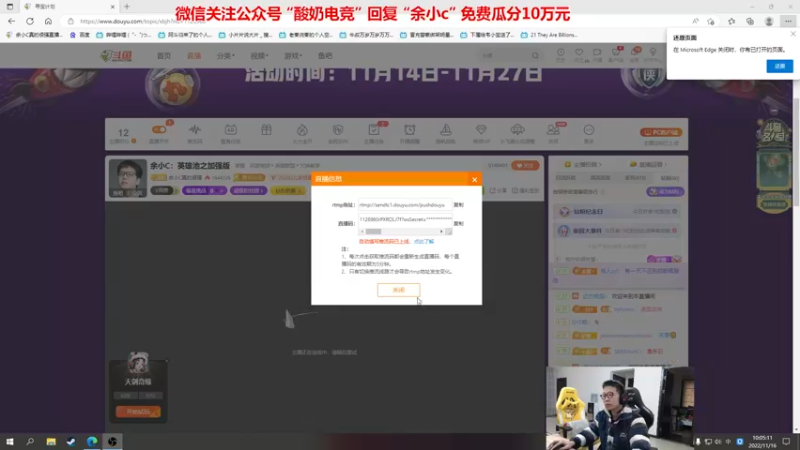800x450 pixels.
Task: Open the Baidu bookmark
Action: 80,35
